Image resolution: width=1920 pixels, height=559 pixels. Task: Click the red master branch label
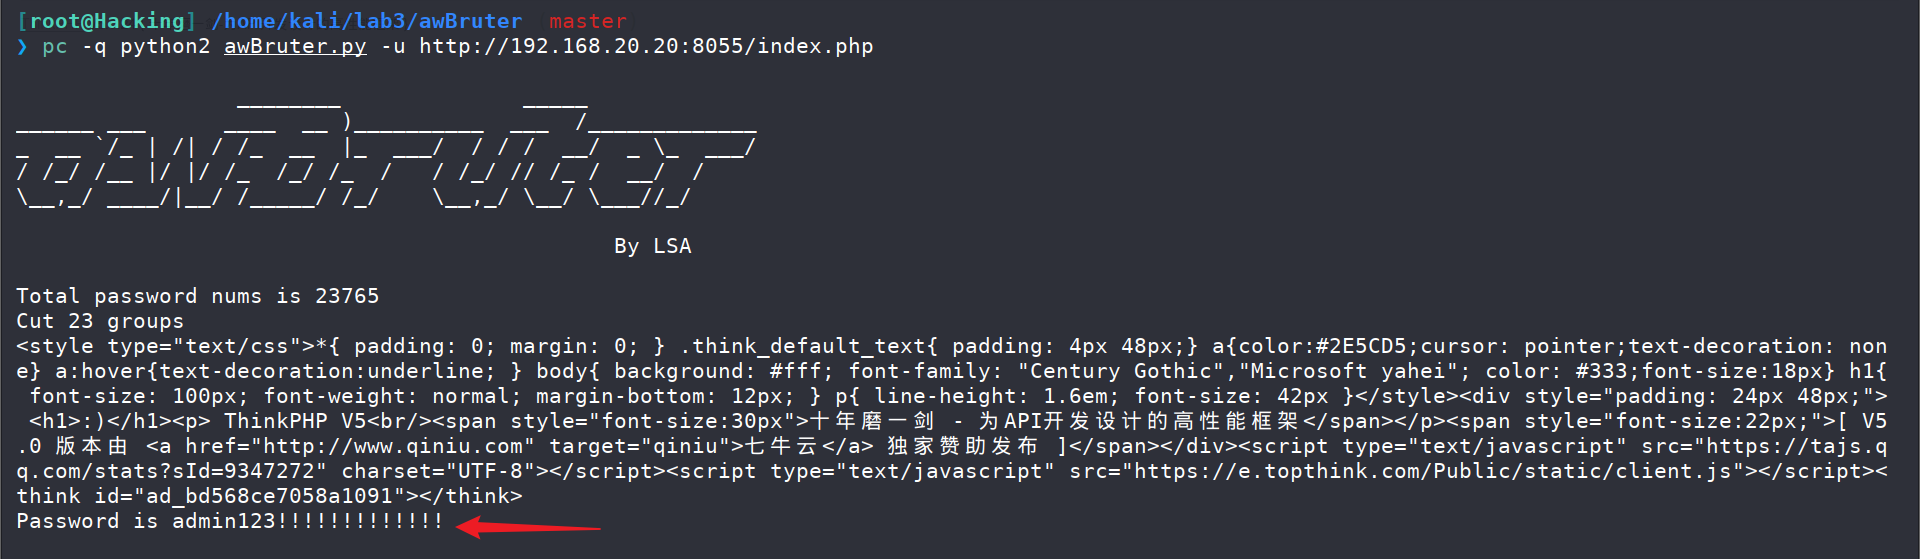tap(588, 21)
